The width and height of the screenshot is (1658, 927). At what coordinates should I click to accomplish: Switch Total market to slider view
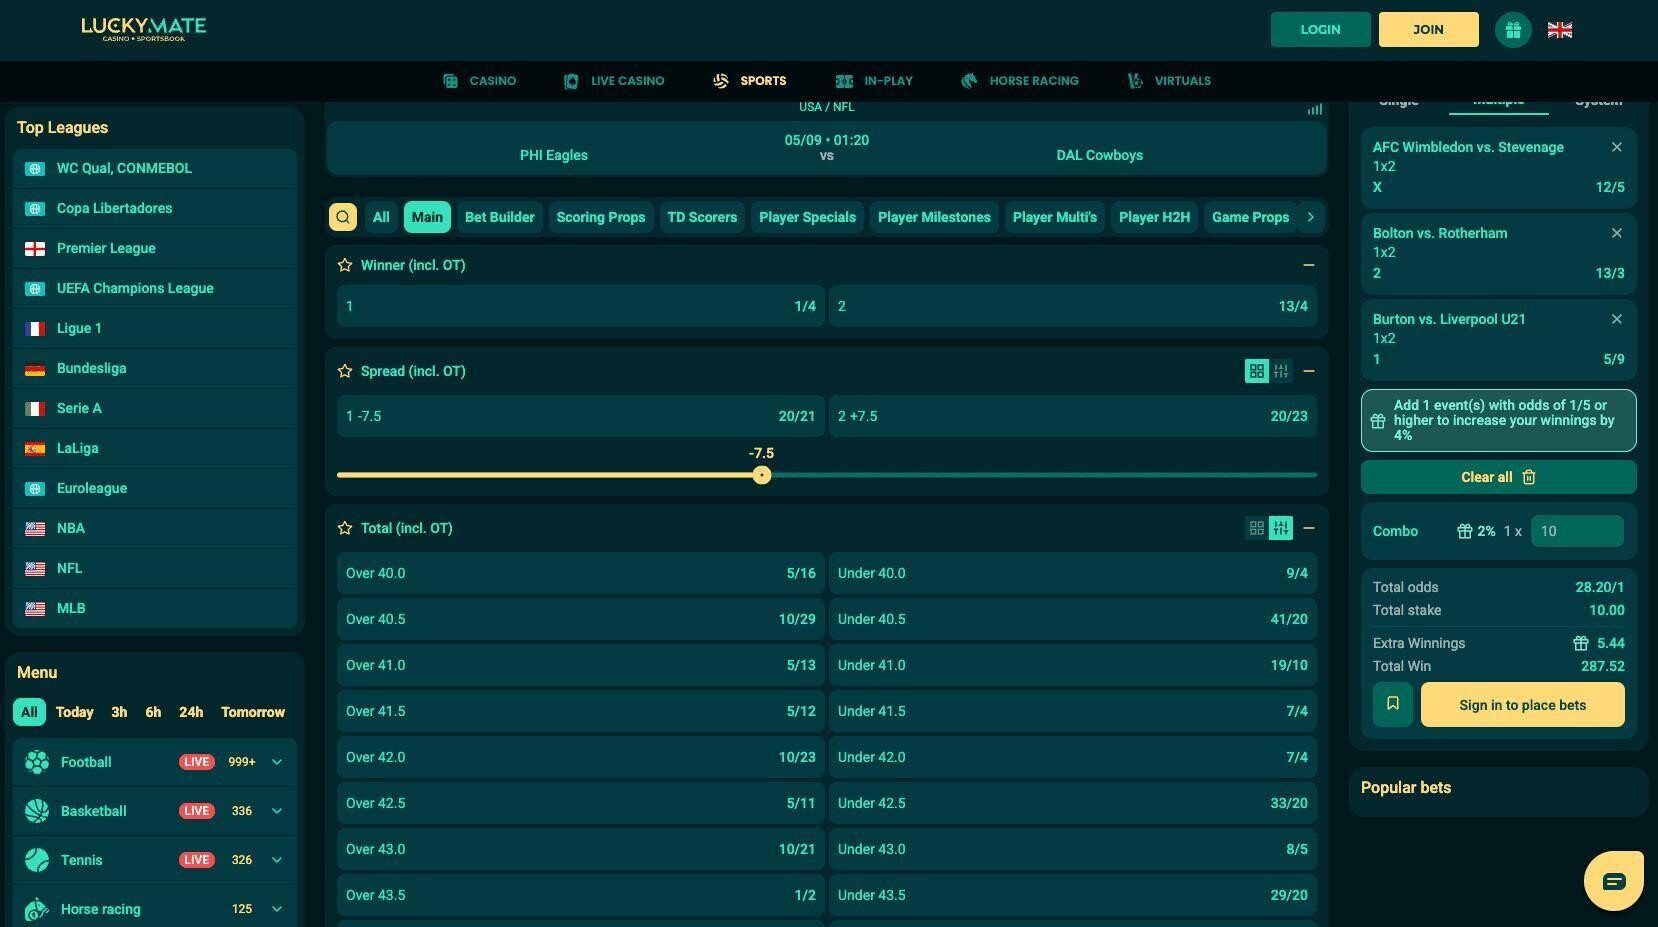1280,528
